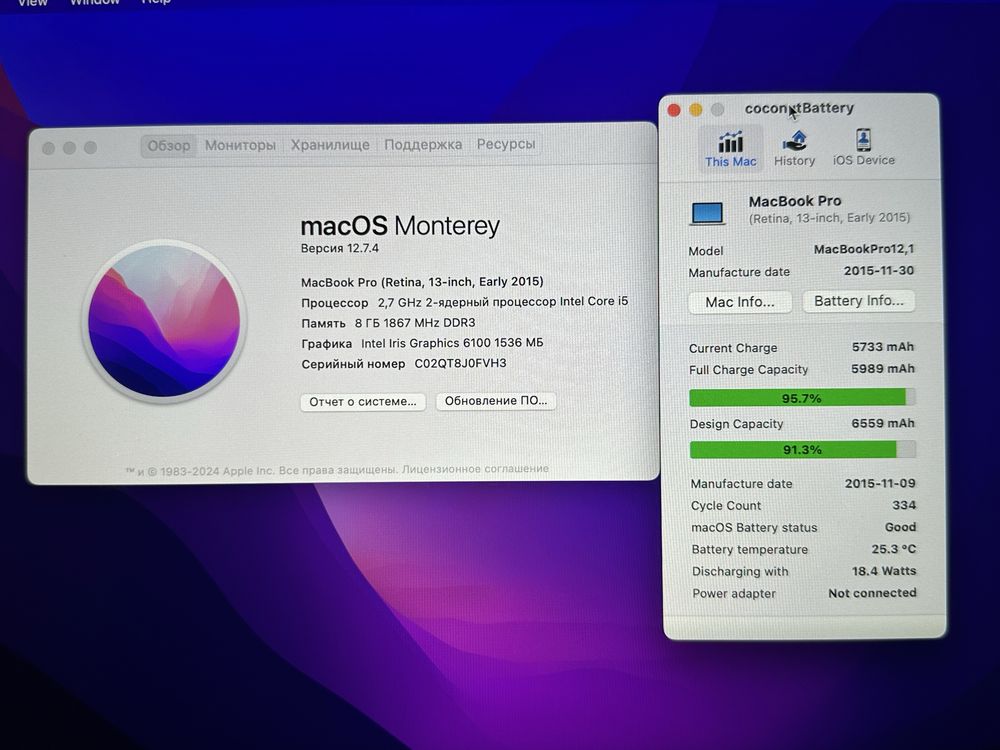
Task: Click Intel Iris Graphics 6100 1536 МБ
Action: click(x=452, y=343)
